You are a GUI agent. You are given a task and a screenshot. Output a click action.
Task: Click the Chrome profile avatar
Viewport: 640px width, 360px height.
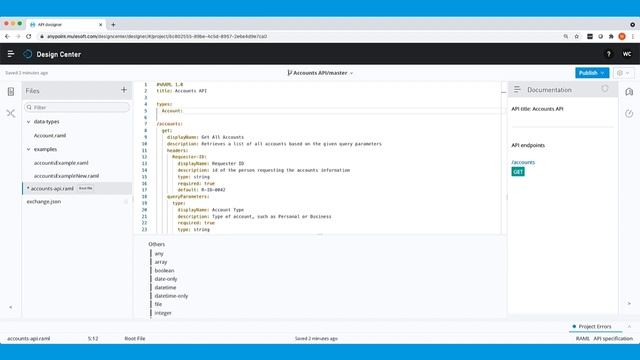pos(622,36)
